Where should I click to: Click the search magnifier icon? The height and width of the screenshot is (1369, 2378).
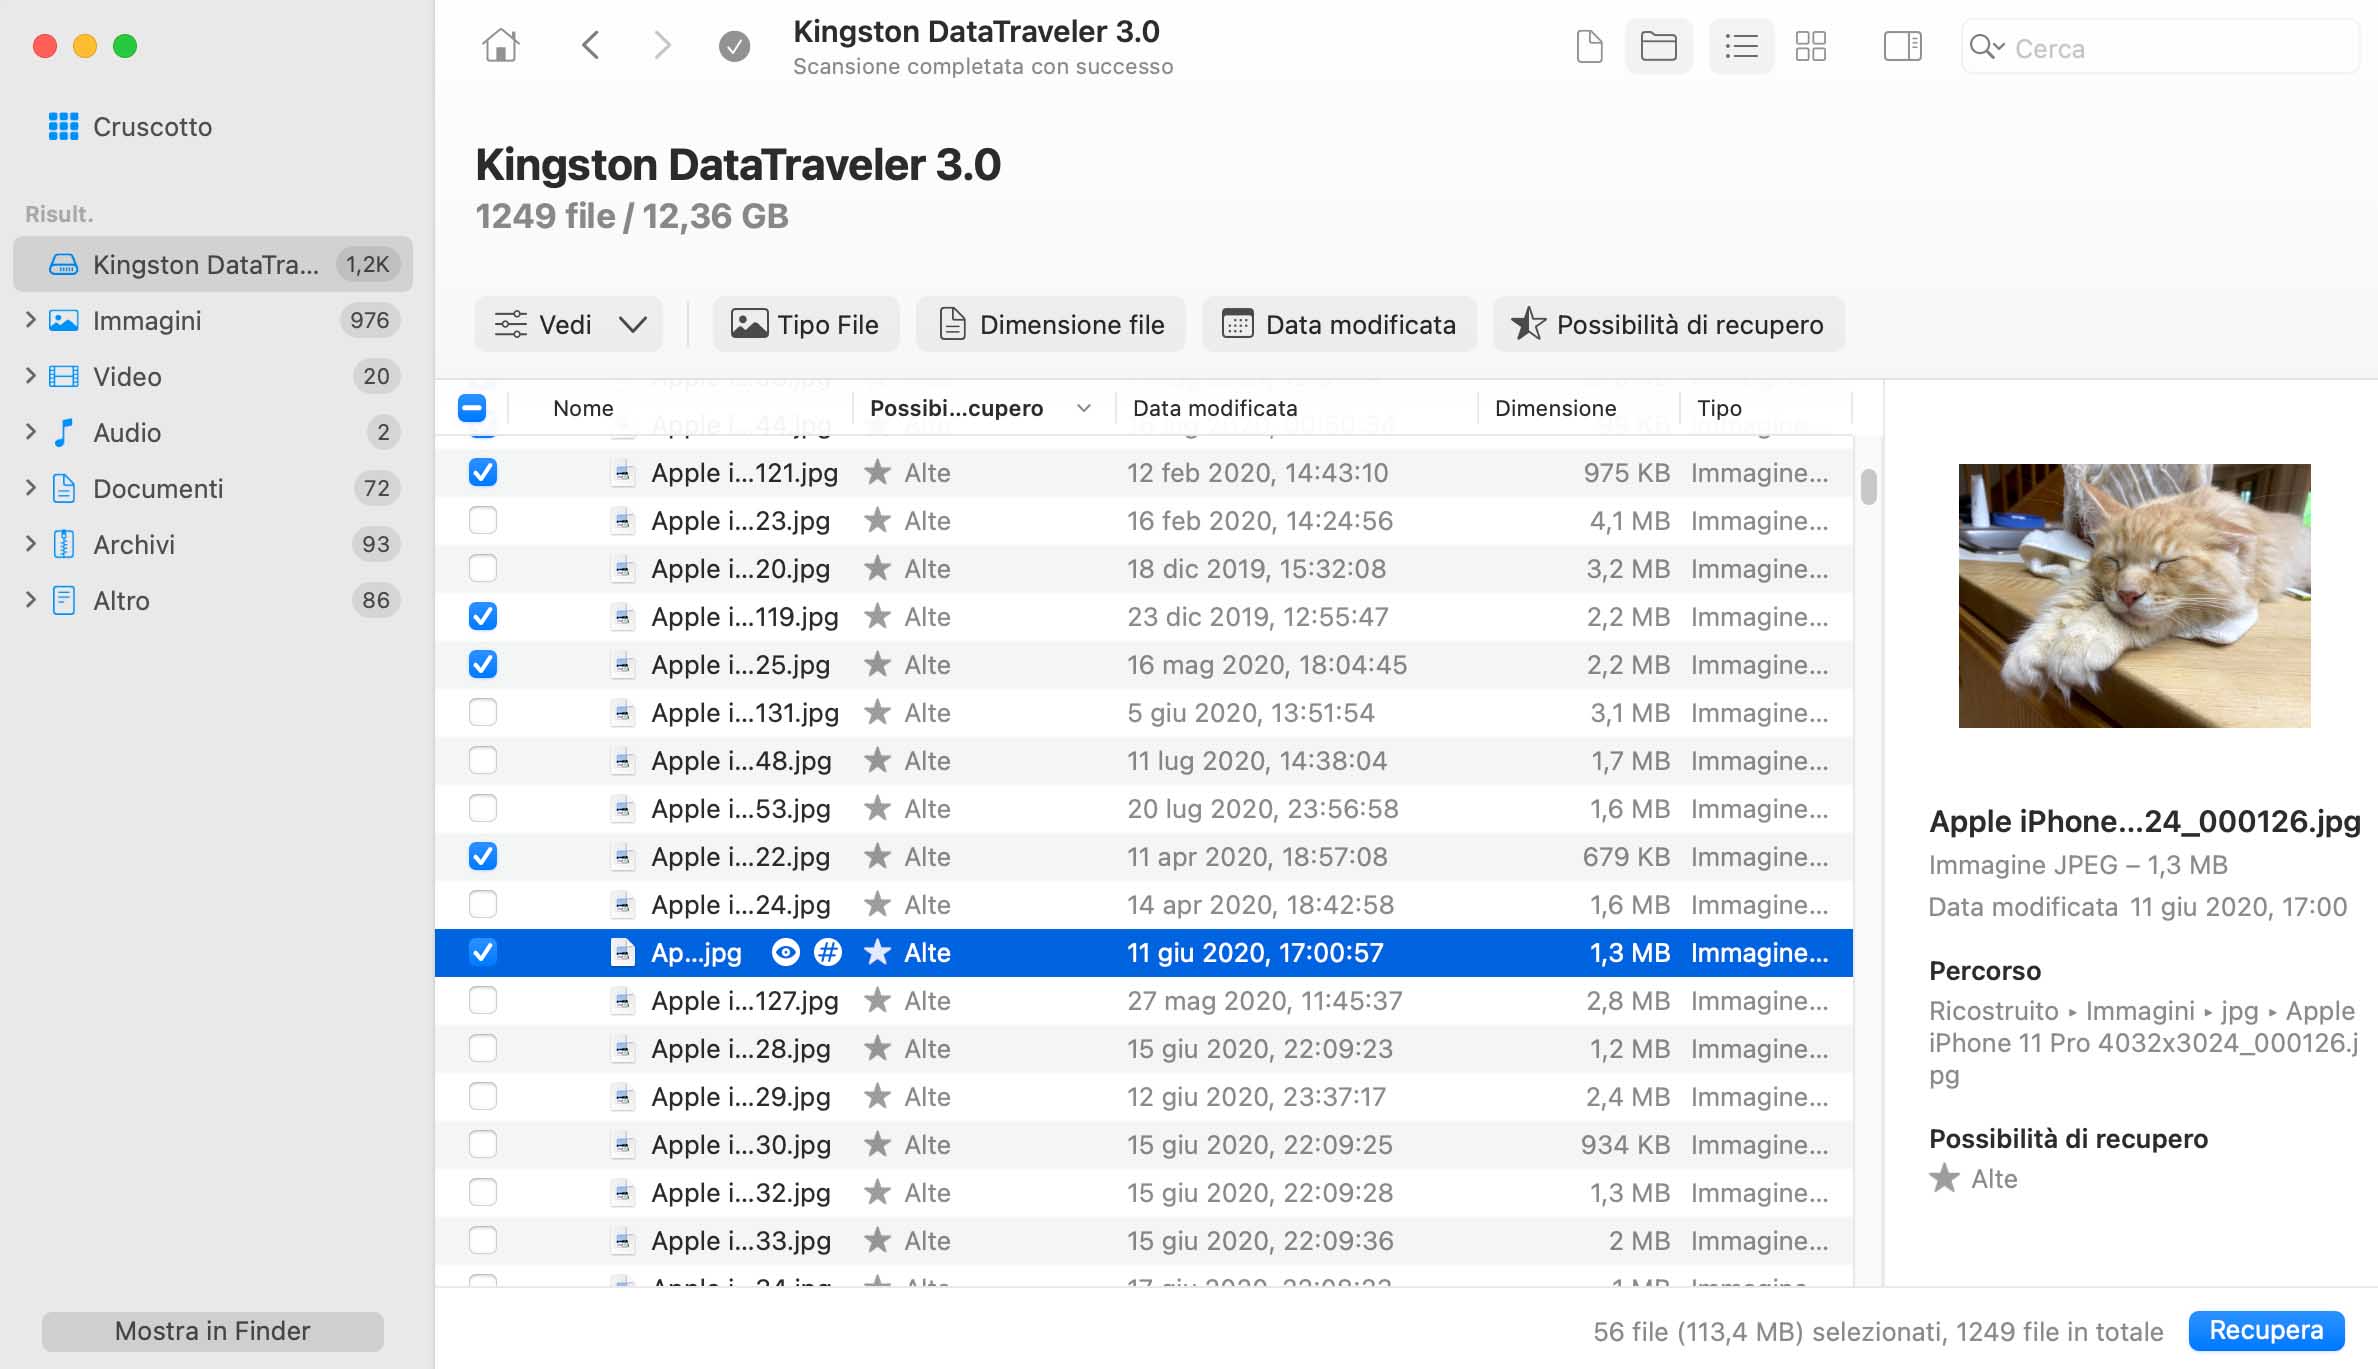pyautogui.click(x=1985, y=47)
